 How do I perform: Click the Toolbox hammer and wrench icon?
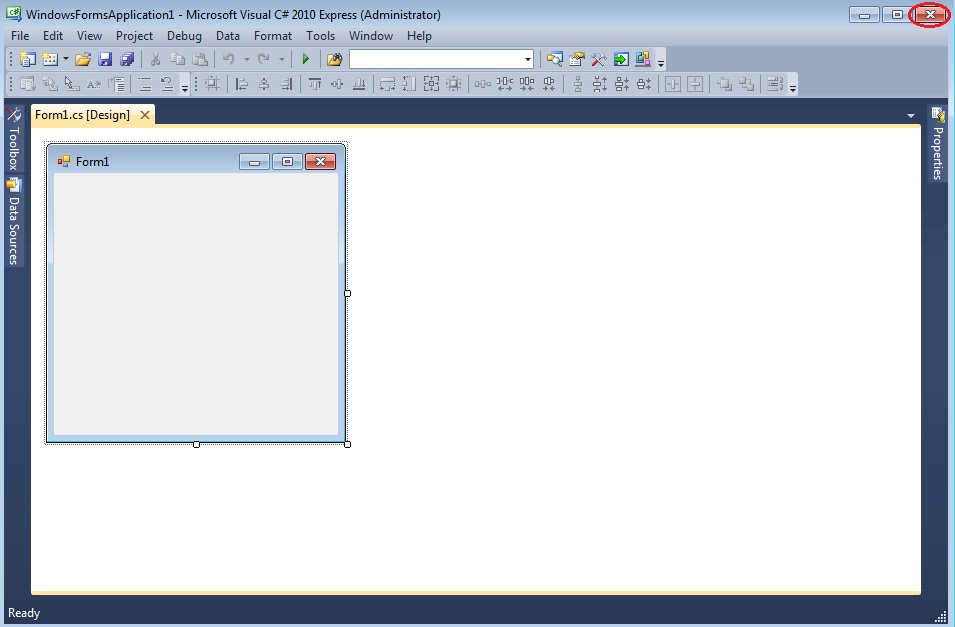tap(599, 59)
